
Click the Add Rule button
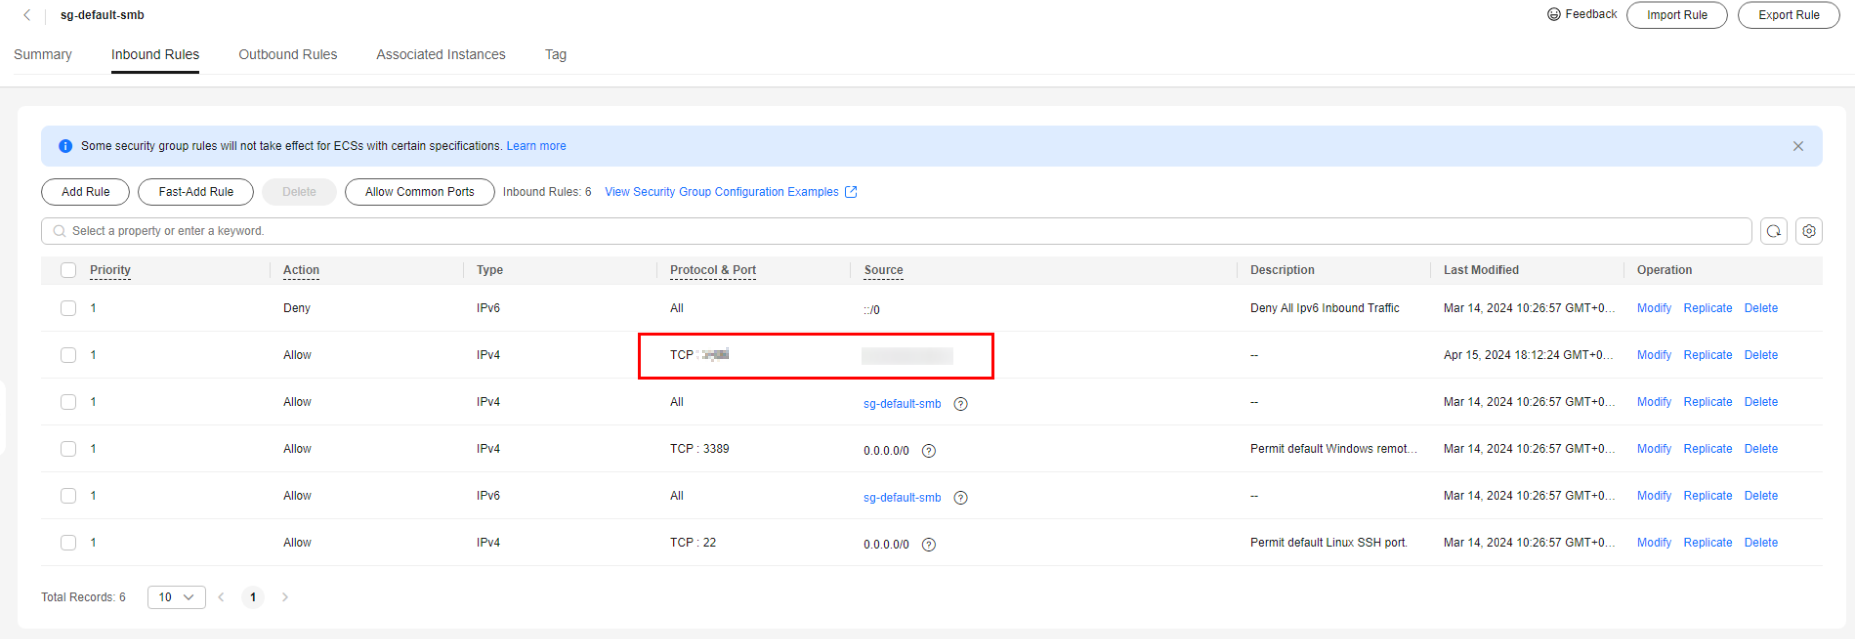click(86, 192)
